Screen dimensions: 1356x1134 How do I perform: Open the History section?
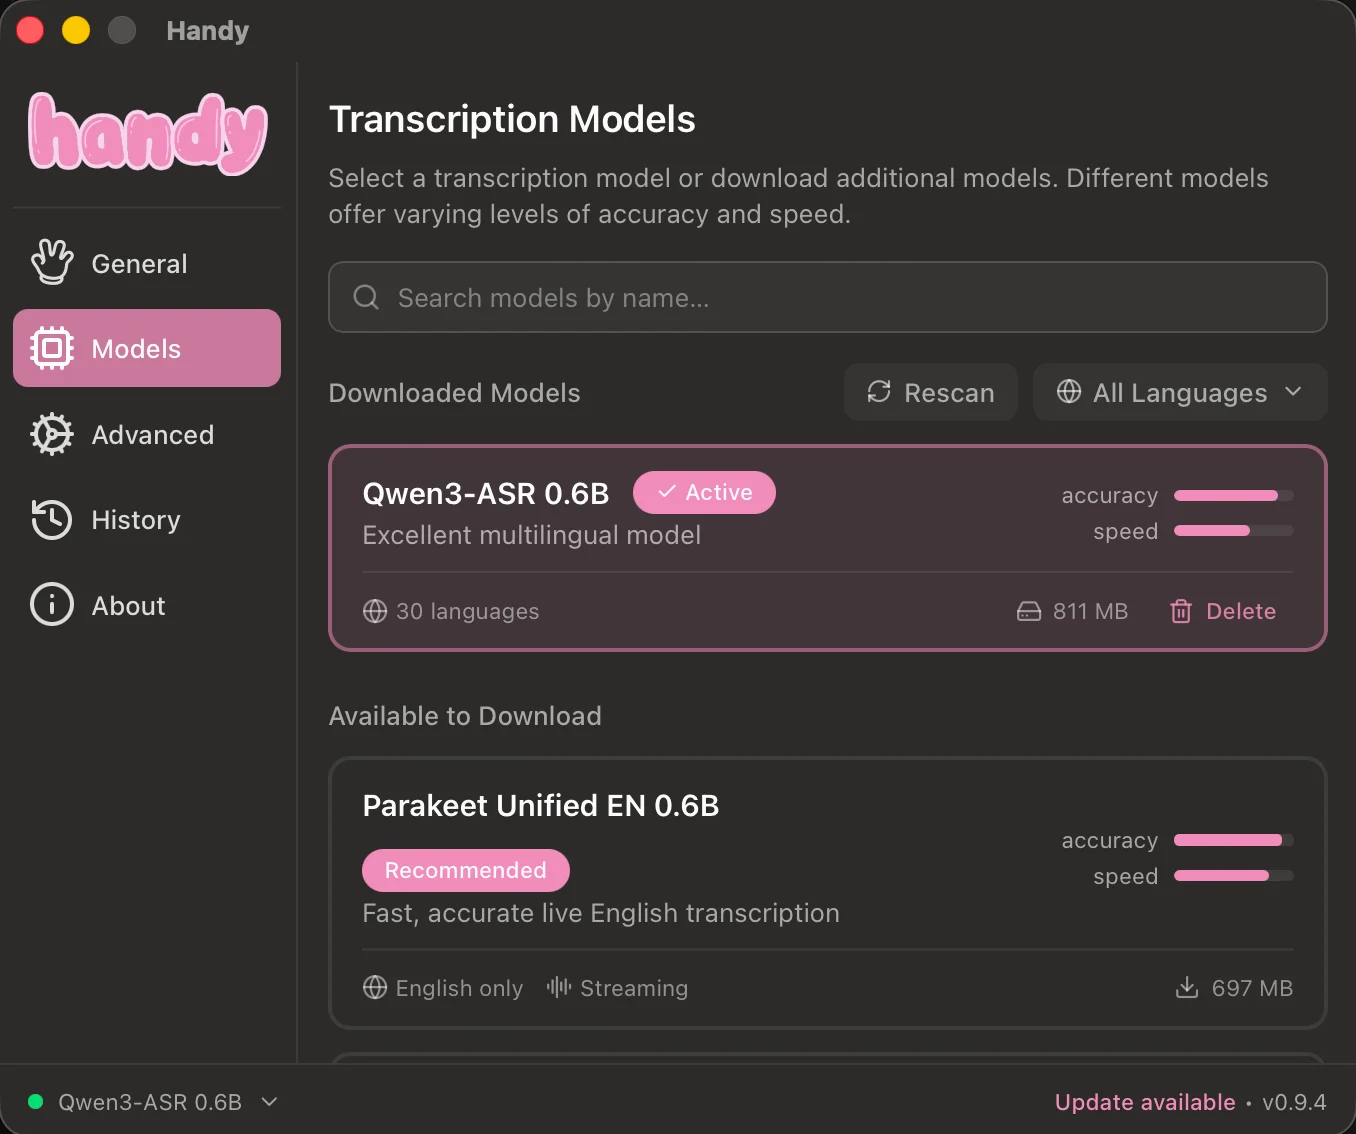(147, 520)
